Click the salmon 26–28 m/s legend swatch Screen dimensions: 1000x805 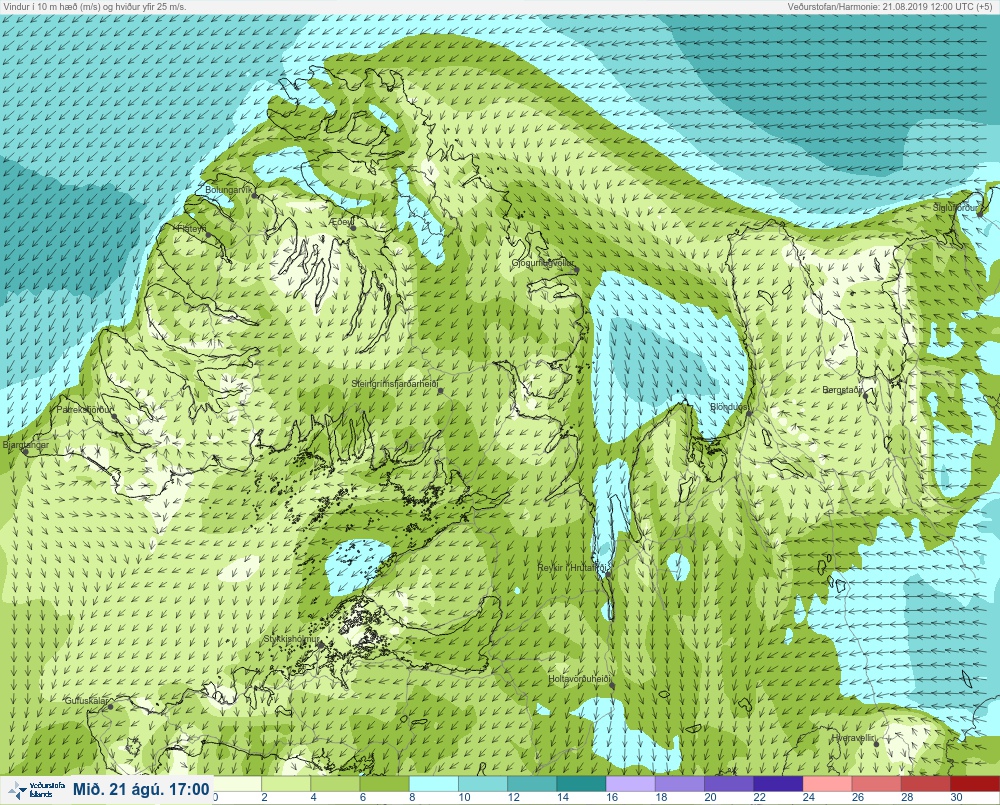876,783
